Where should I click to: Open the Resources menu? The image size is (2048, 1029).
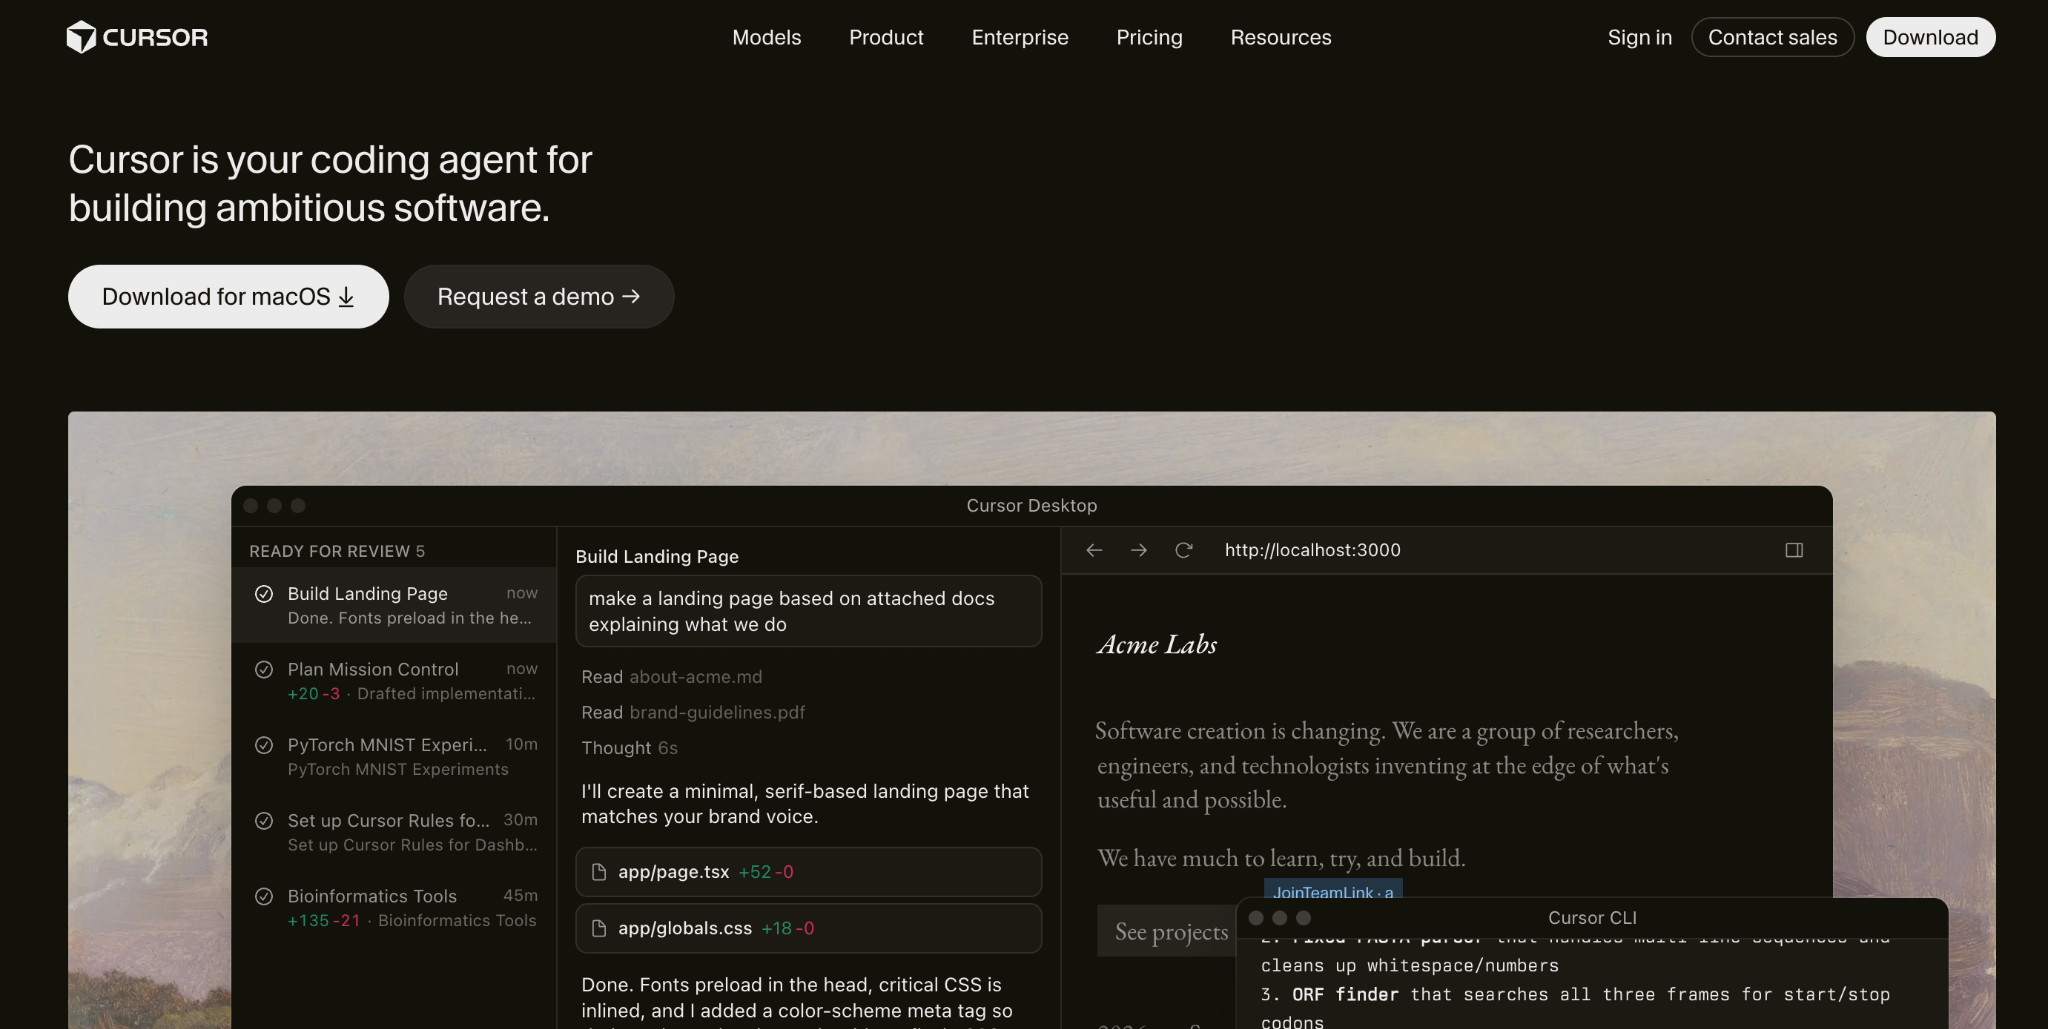tap(1281, 37)
